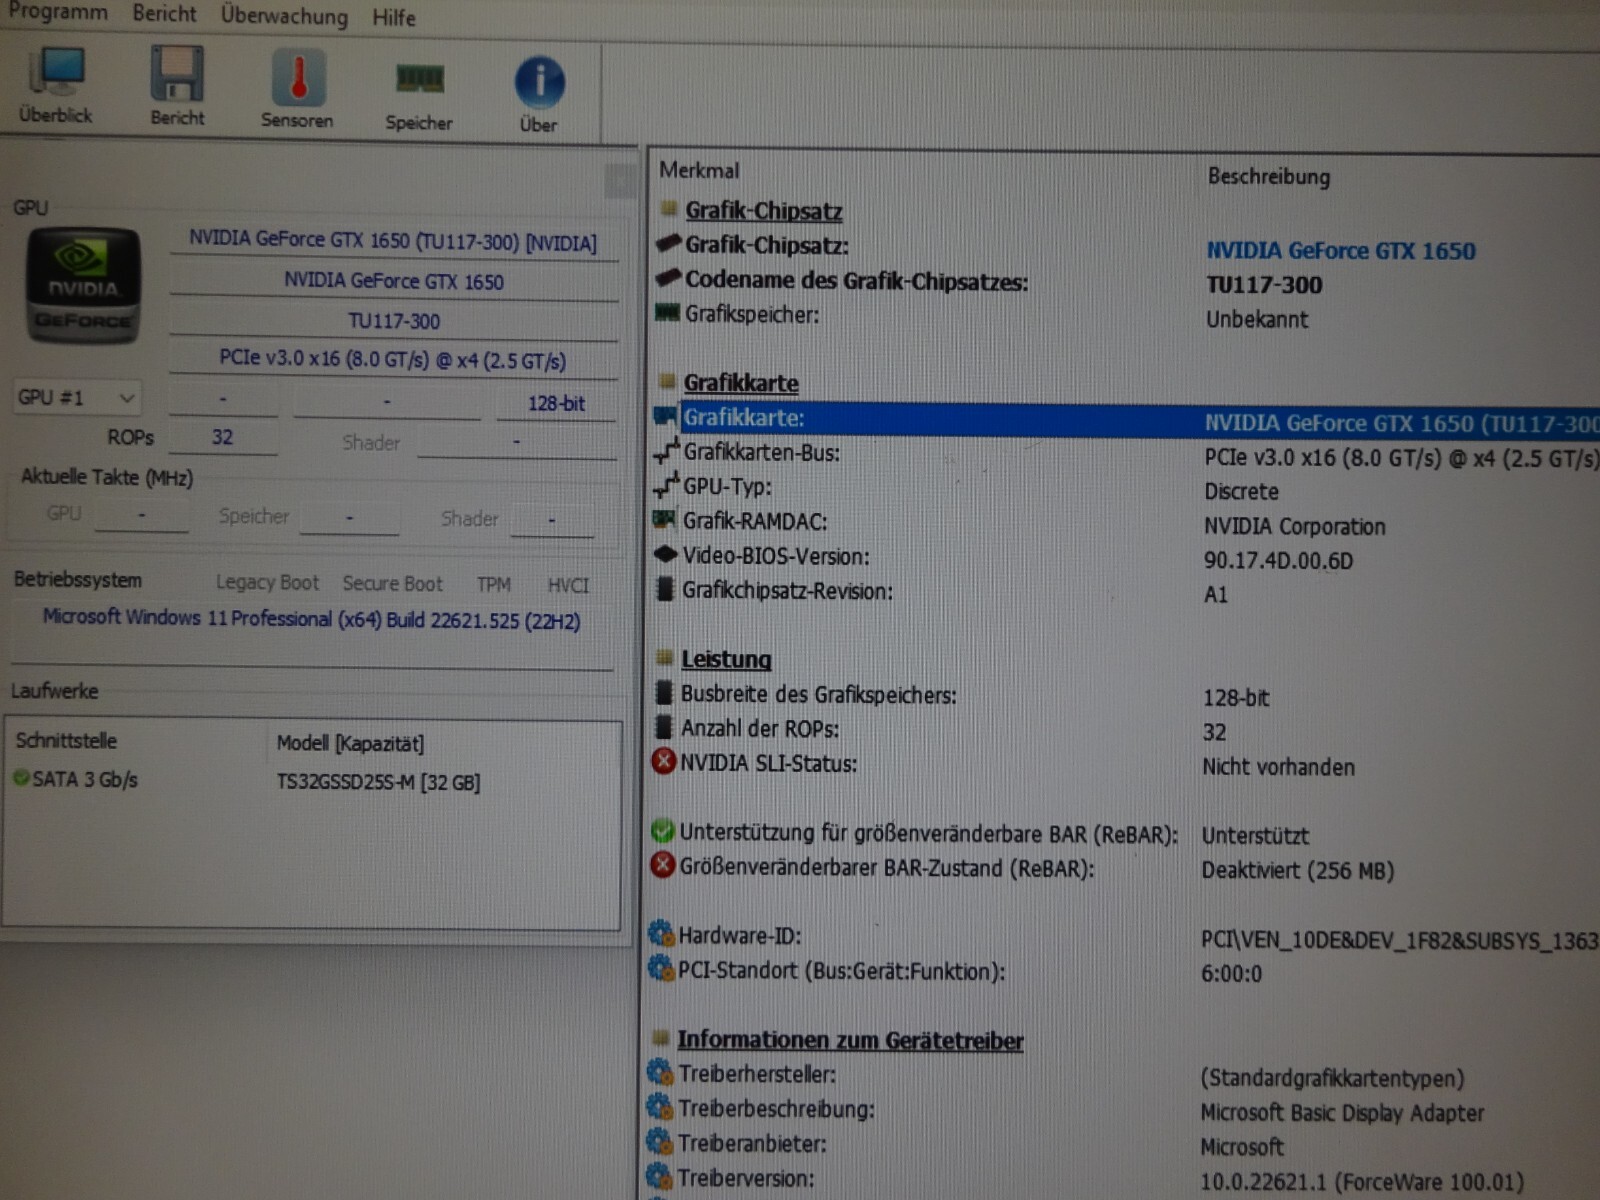Image resolution: width=1600 pixels, height=1200 pixels.
Task: Open the Bericht menu
Action: pyautogui.click(x=164, y=14)
